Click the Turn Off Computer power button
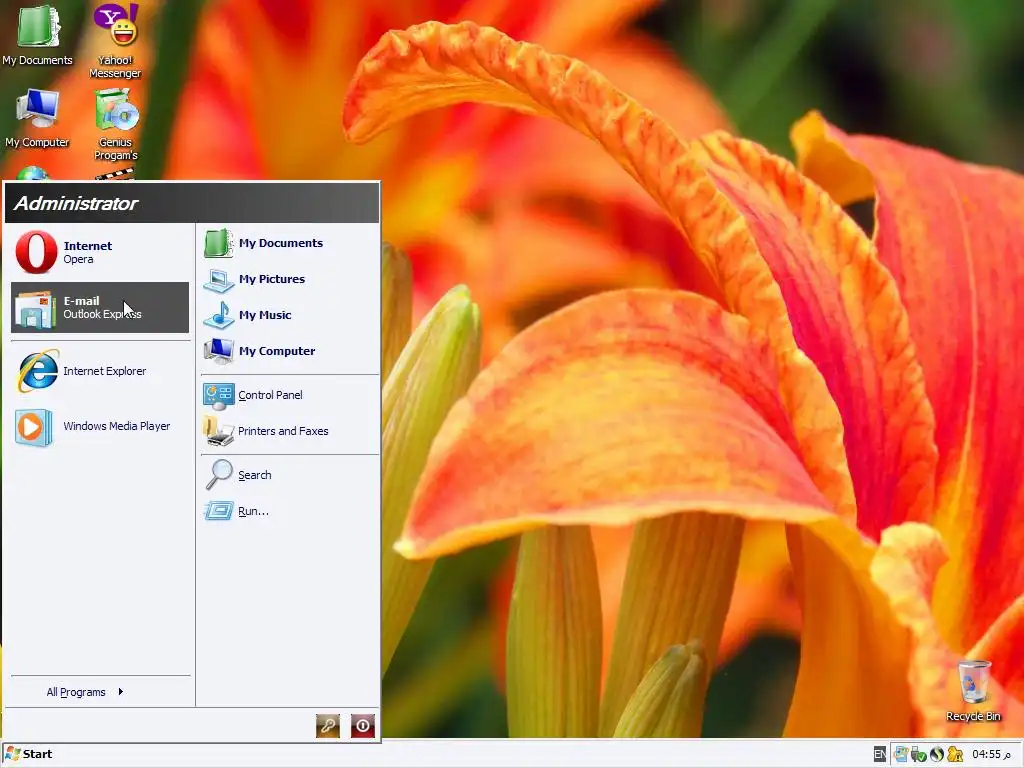The height and width of the screenshot is (768, 1024). (x=363, y=726)
